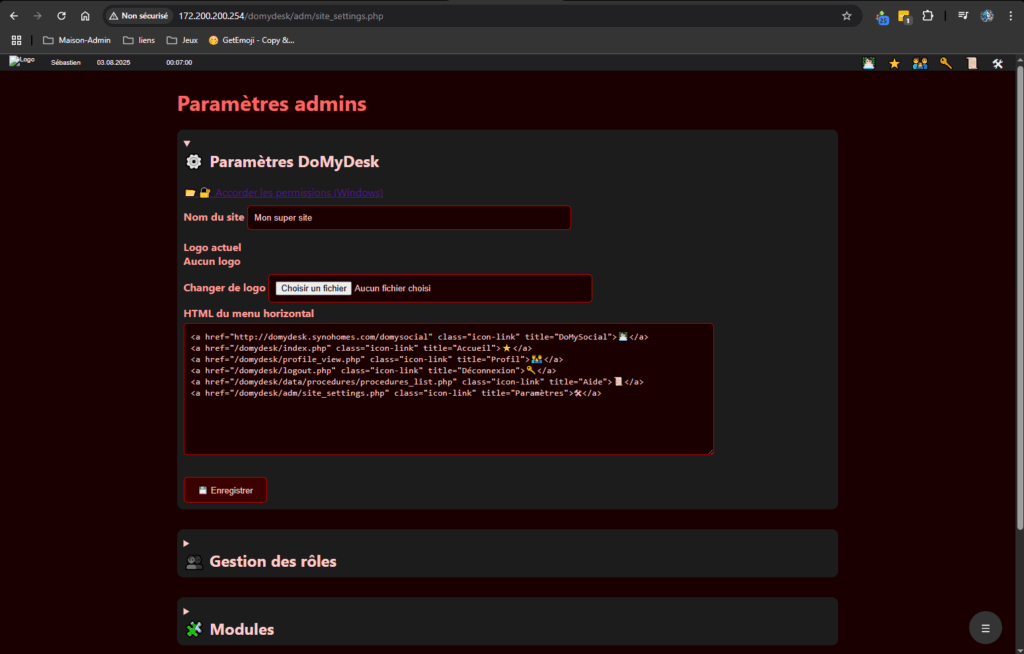
Task: Collapse the Paramètres DoMyDesk section
Action: pos(187,144)
